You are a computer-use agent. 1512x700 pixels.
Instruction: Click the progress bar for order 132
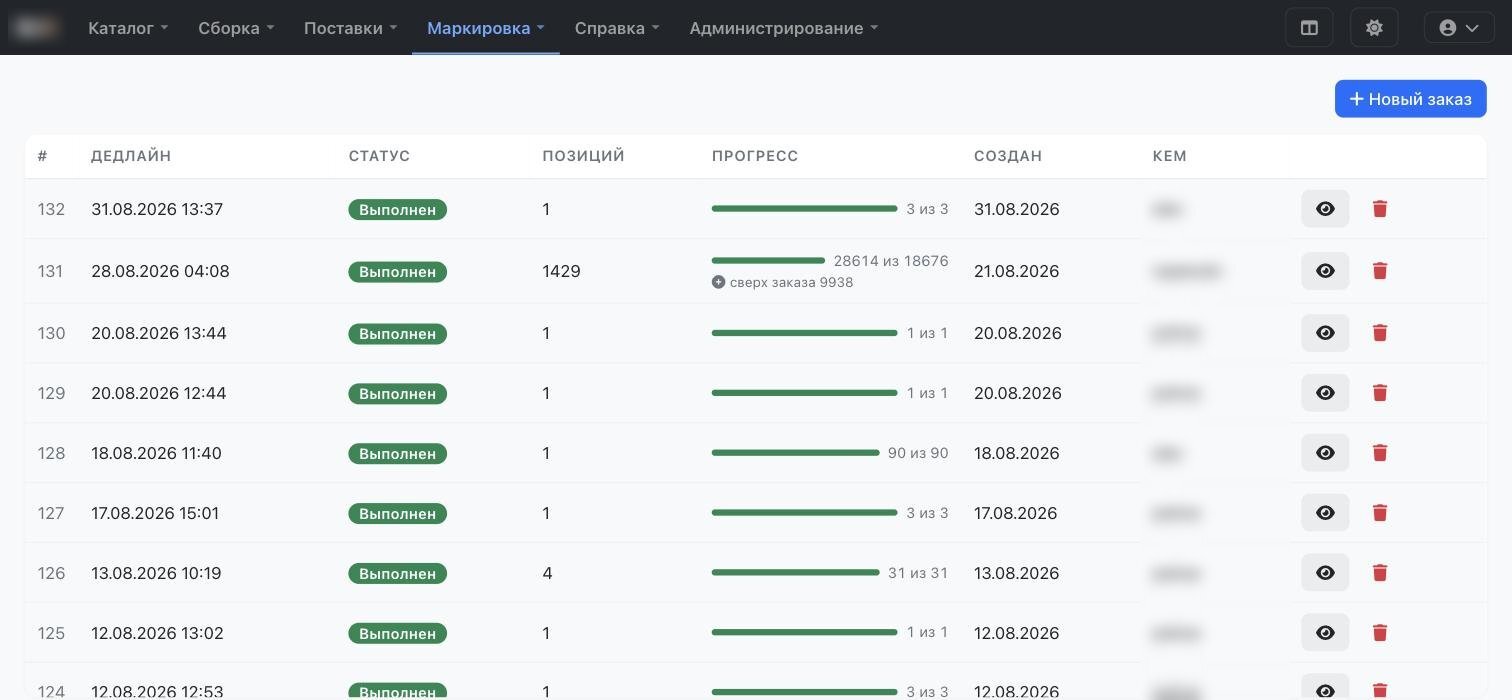[804, 209]
